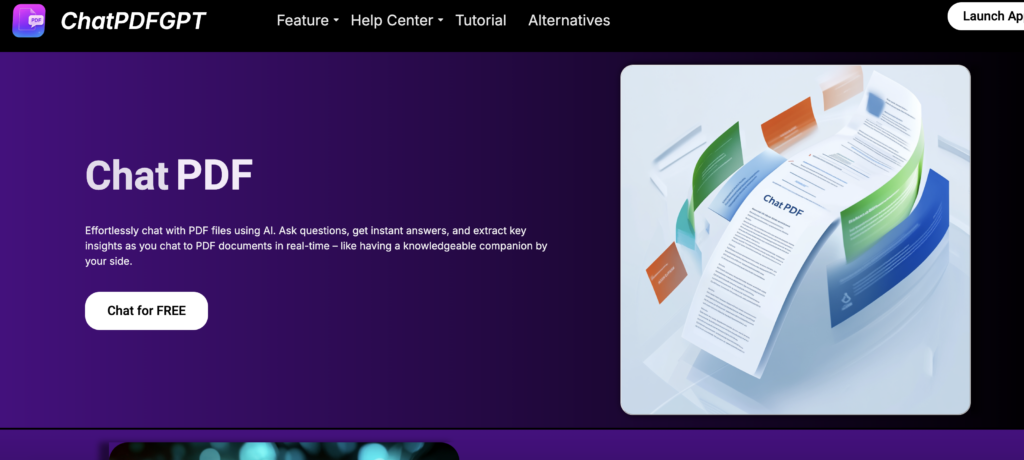Image resolution: width=1024 pixels, height=460 pixels.
Task: Open the ChatPDFGPT brand name link
Action: (x=133, y=21)
